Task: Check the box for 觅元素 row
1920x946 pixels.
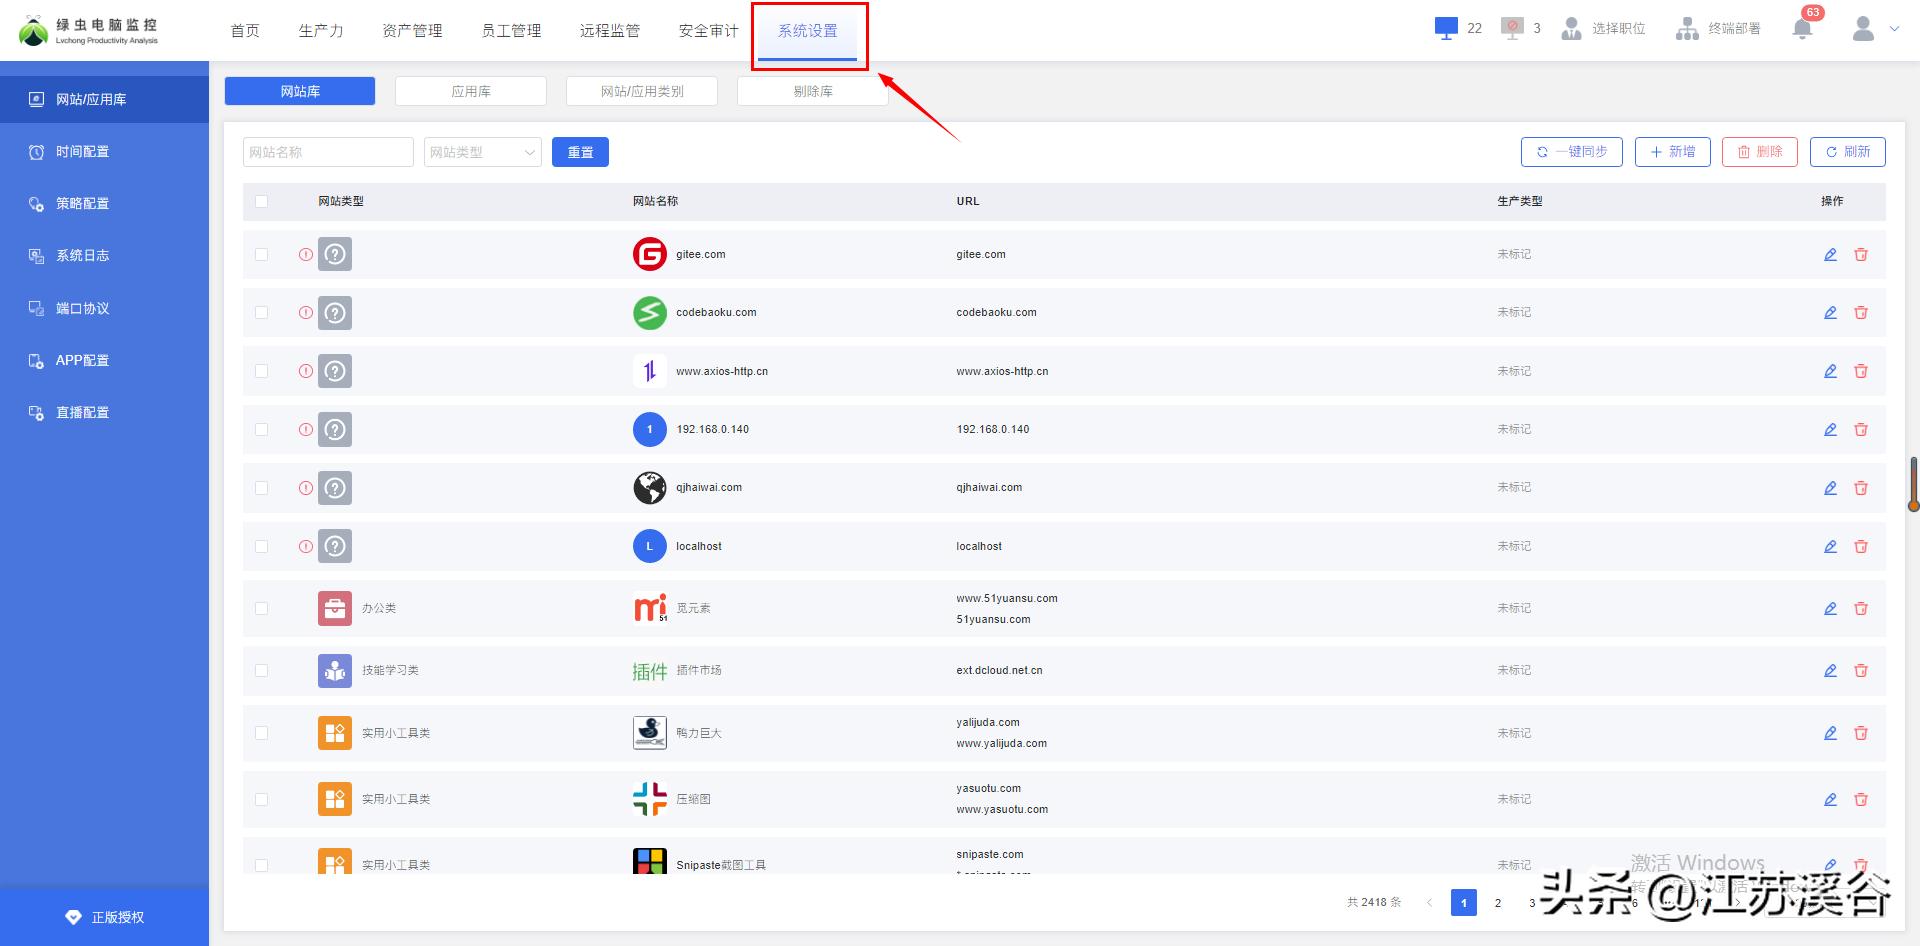Action: coord(262,609)
